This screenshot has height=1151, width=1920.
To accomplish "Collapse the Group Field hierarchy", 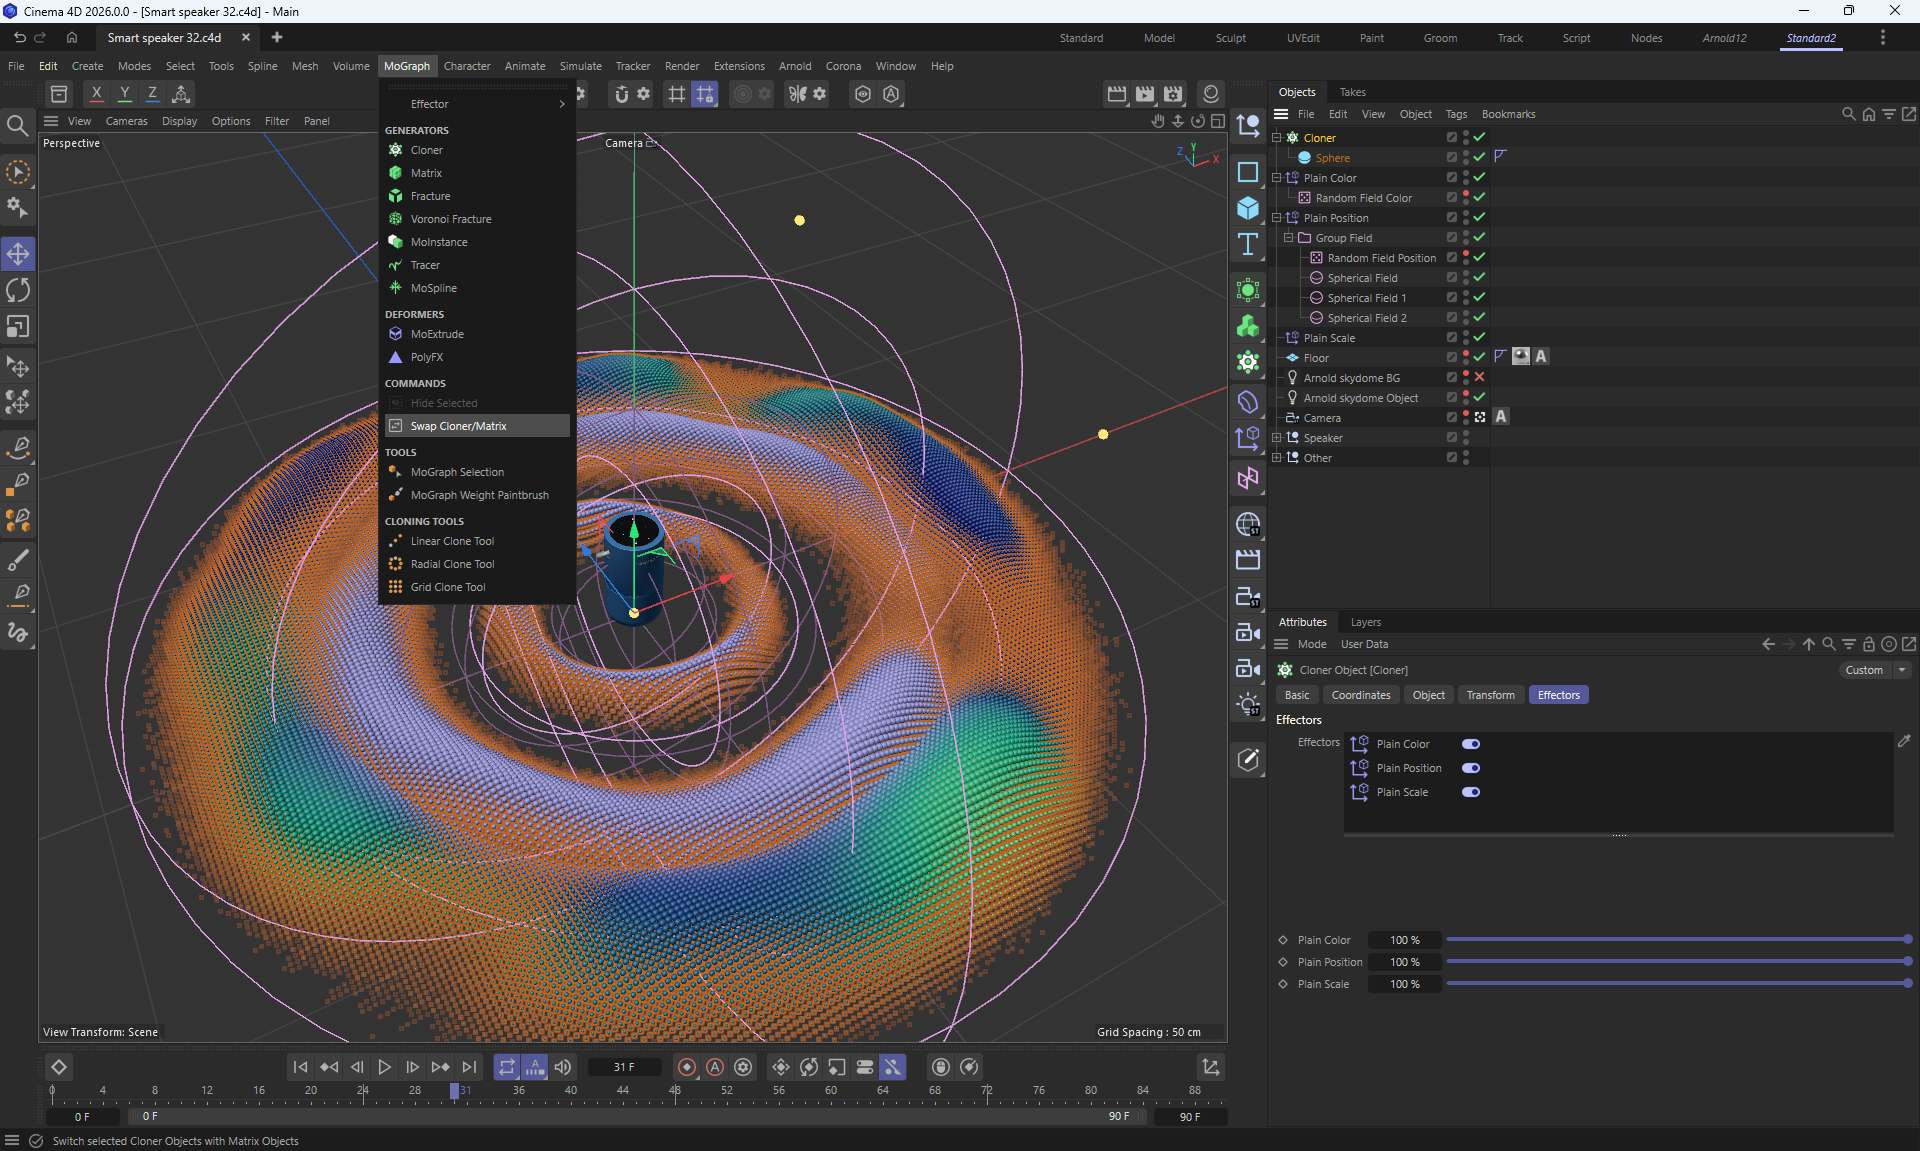I will point(1288,238).
